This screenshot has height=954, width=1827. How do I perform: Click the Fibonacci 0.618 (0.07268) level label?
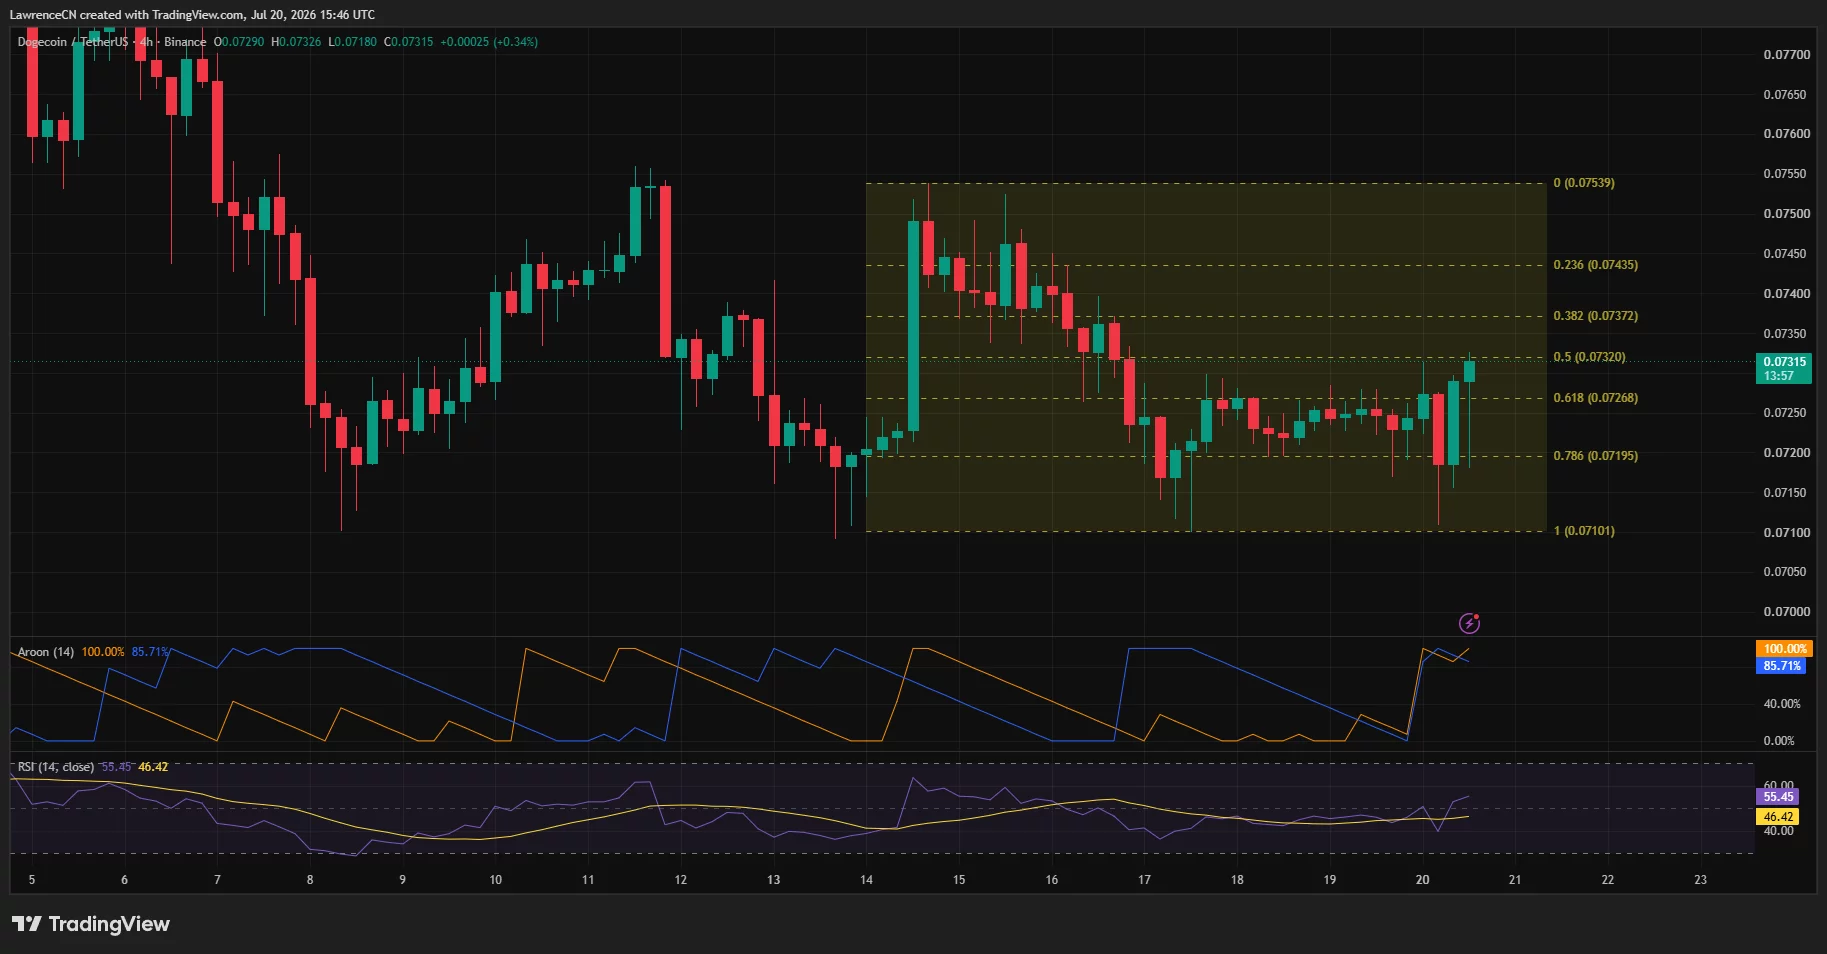(1595, 398)
